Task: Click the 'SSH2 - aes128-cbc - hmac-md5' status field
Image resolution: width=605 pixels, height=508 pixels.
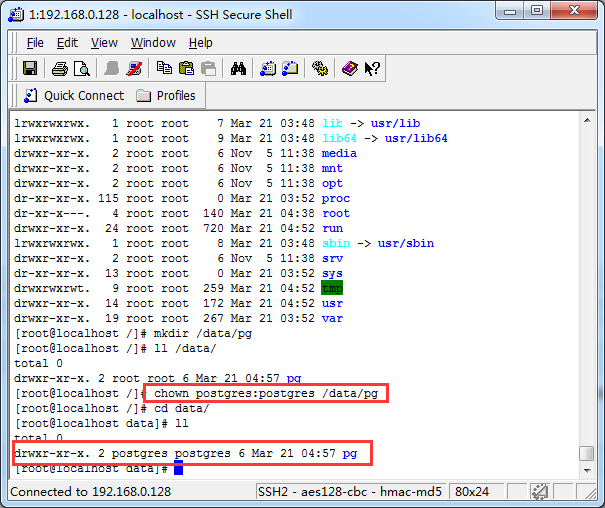Action: pyautogui.click(x=350, y=491)
